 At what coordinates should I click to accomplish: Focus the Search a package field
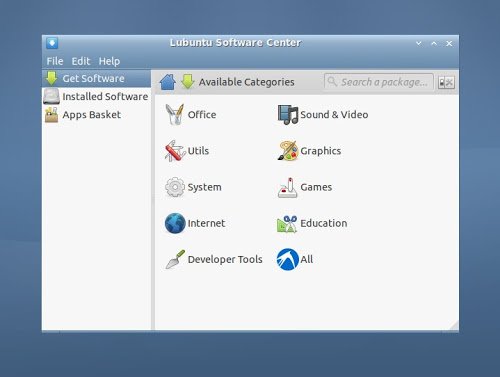tap(379, 82)
